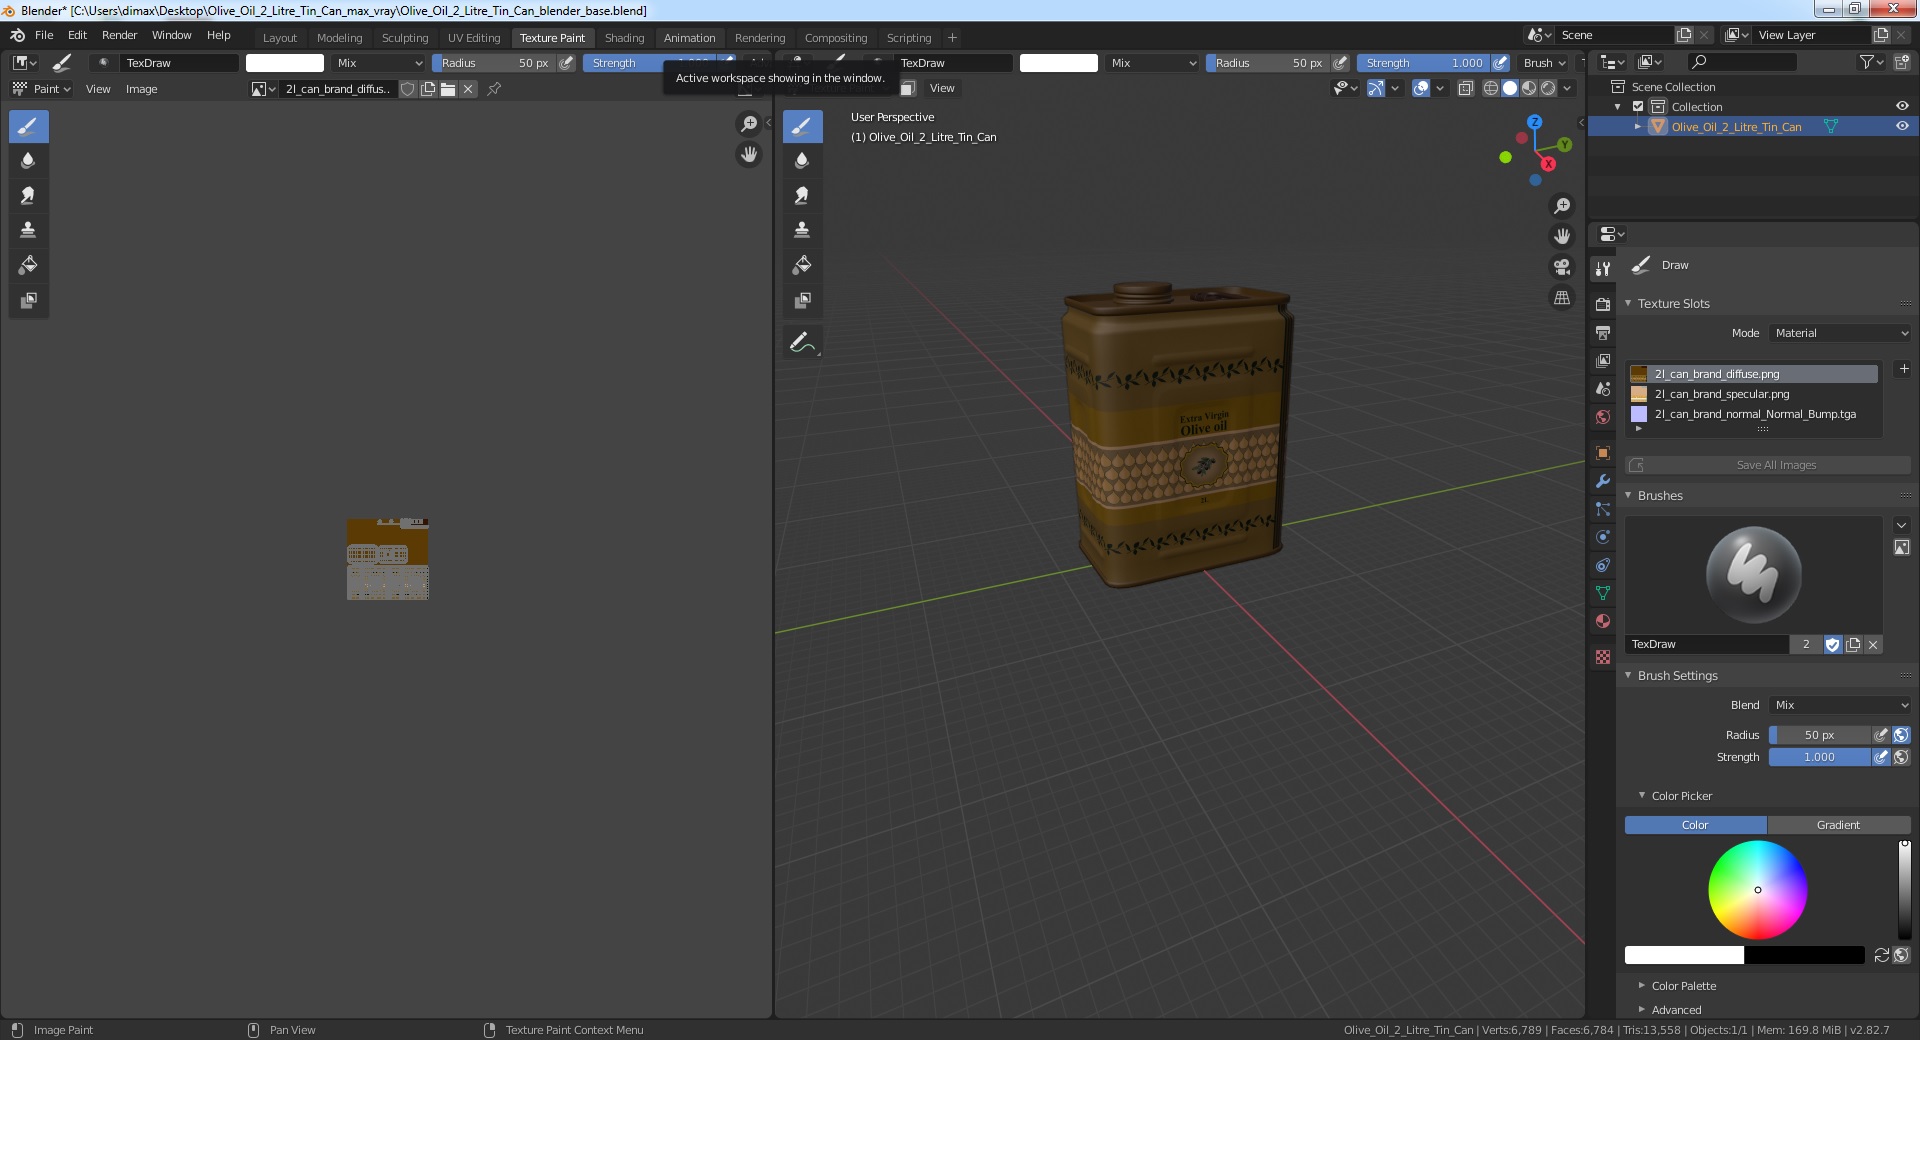
Task: Toggle pressure sensitivity for Radius in brush settings
Action: coord(1880,735)
